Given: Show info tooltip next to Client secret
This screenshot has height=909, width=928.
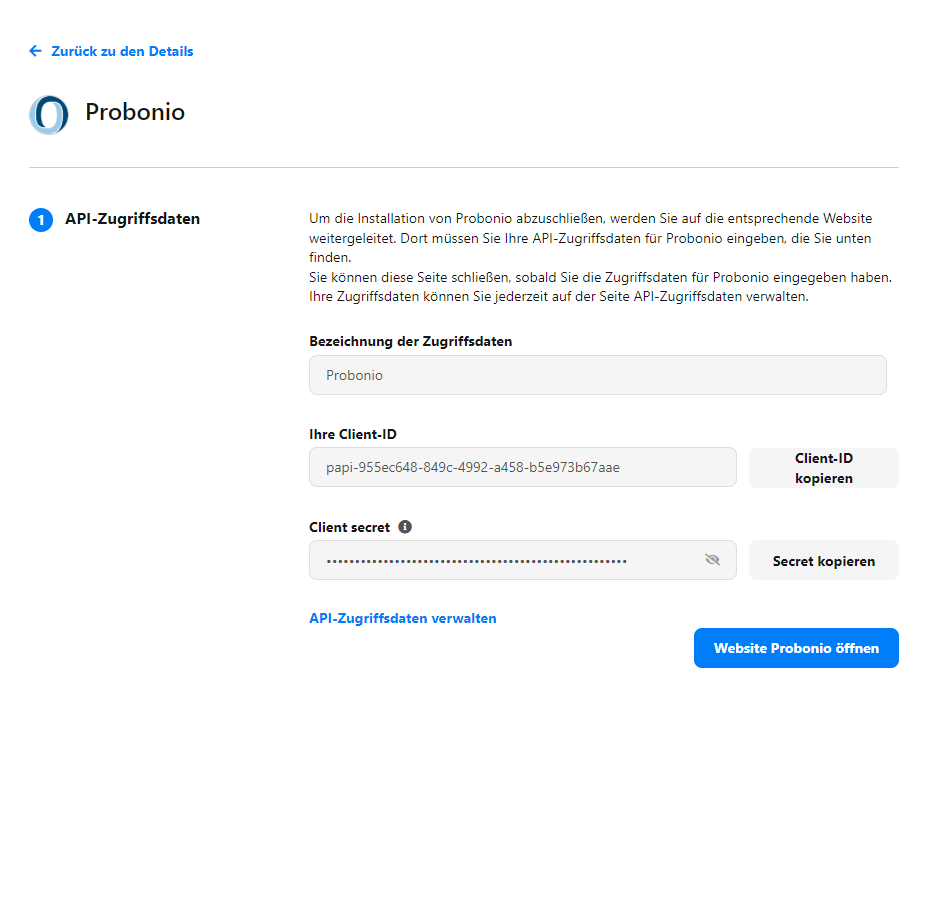Looking at the screenshot, I should 405,527.
